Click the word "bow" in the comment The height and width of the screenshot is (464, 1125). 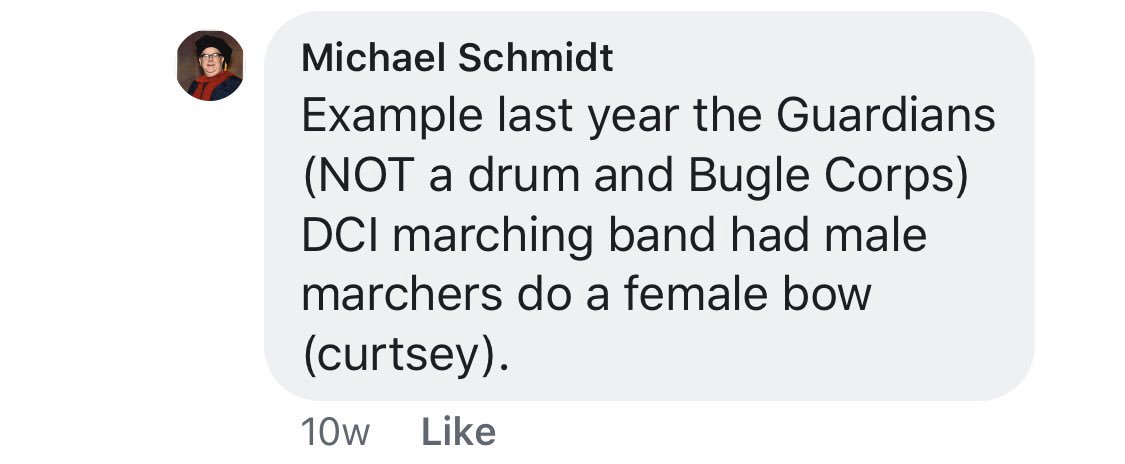829,296
